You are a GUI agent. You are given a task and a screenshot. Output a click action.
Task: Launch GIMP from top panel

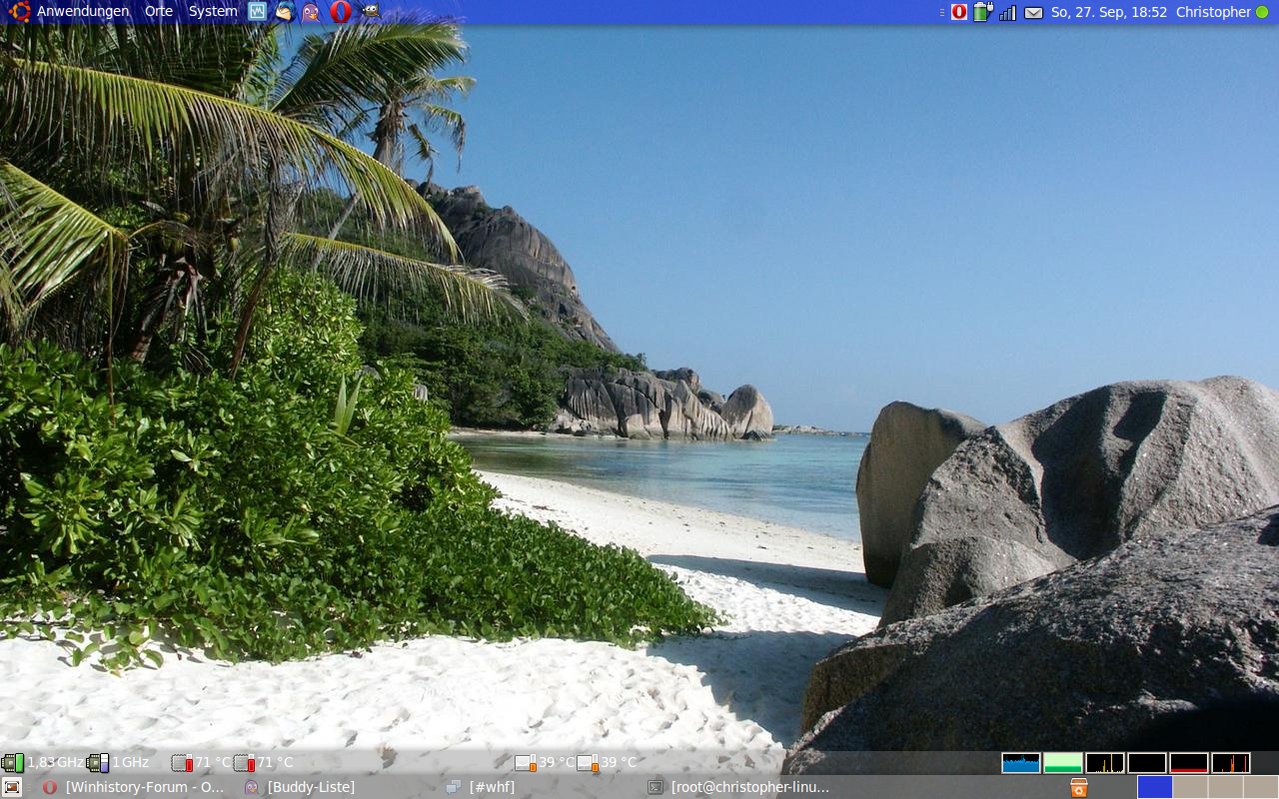click(370, 12)
